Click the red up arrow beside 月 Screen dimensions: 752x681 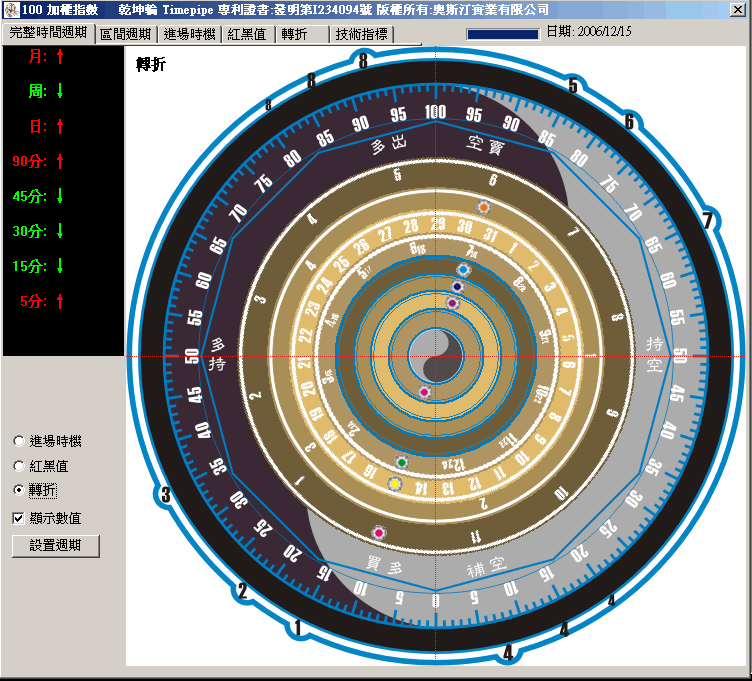60,57
